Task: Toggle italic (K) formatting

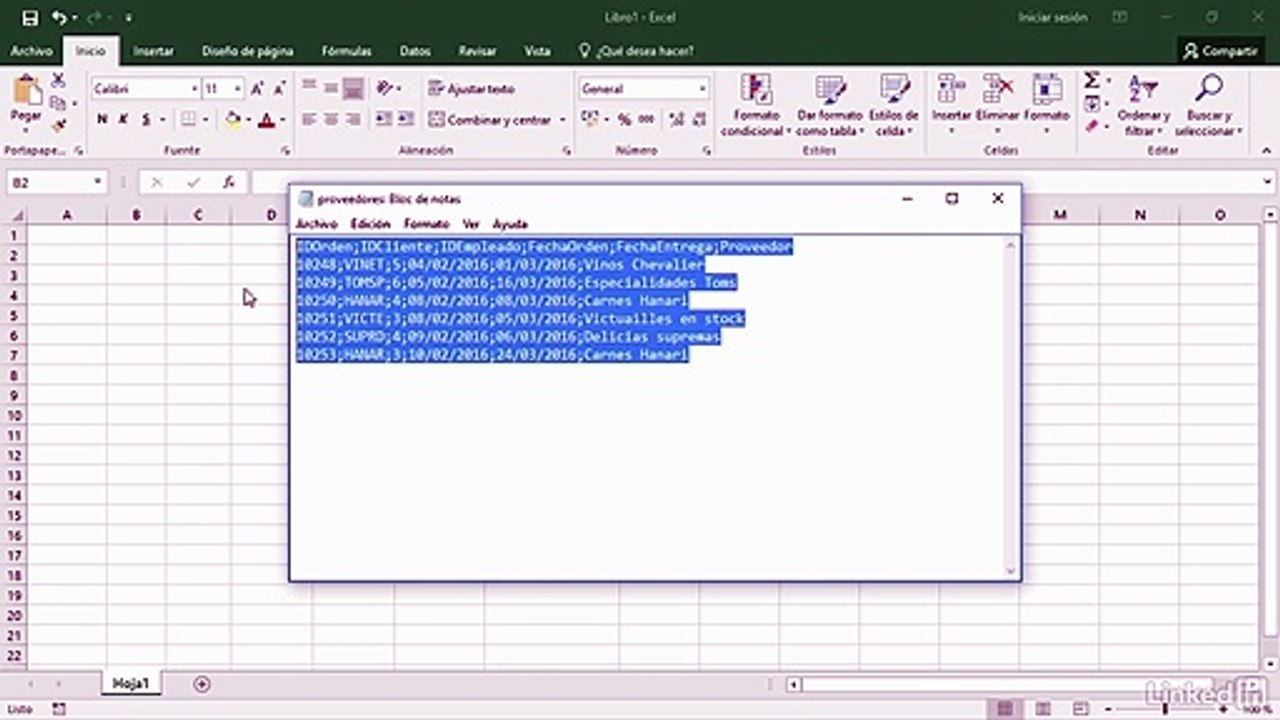Action: 124,120
